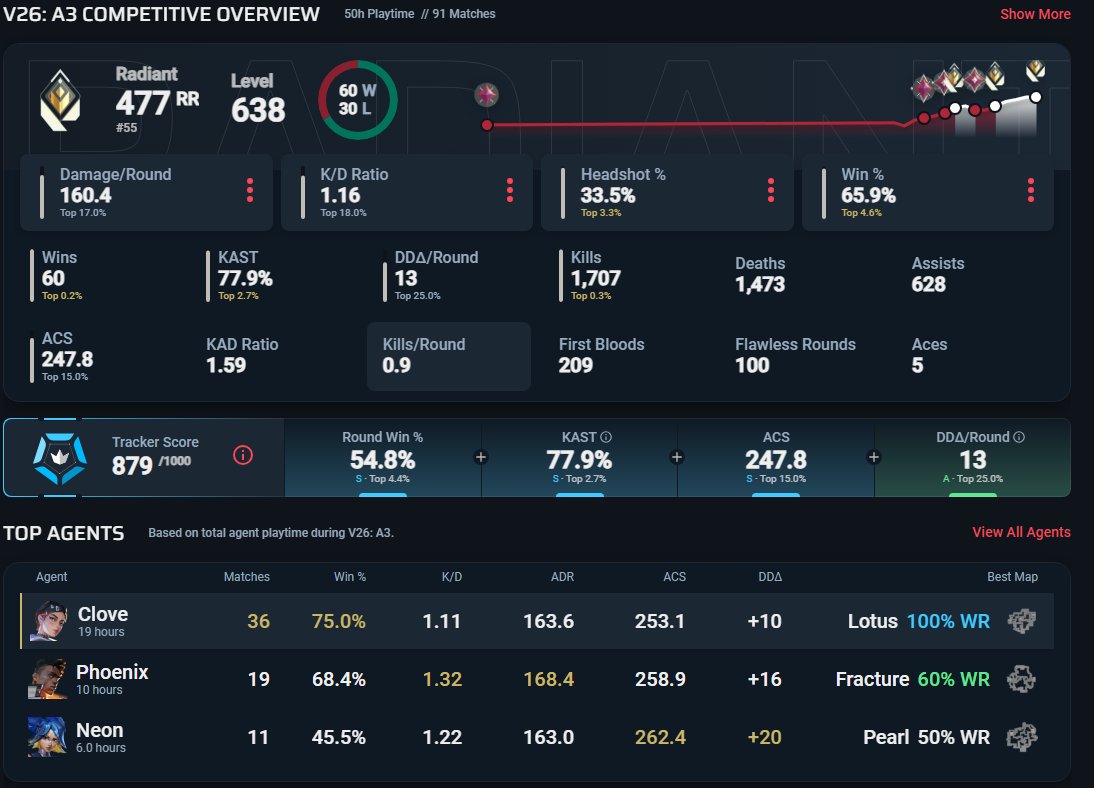
Task: Select the Clove agent name
Action: pos(103,614)
